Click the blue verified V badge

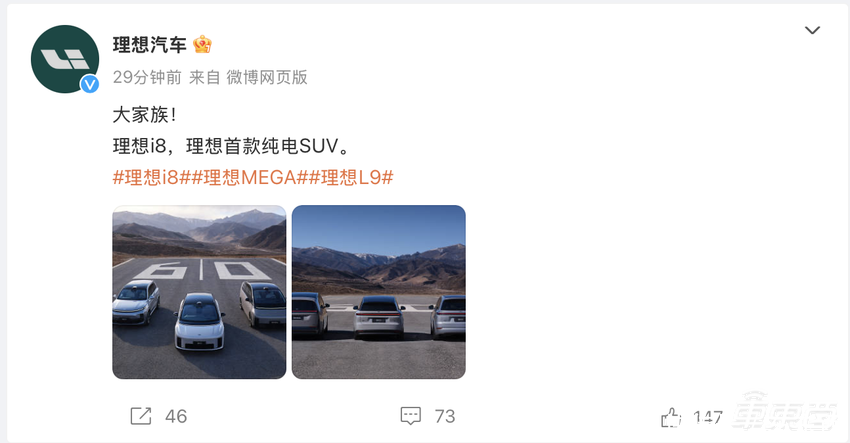point(89,84)
